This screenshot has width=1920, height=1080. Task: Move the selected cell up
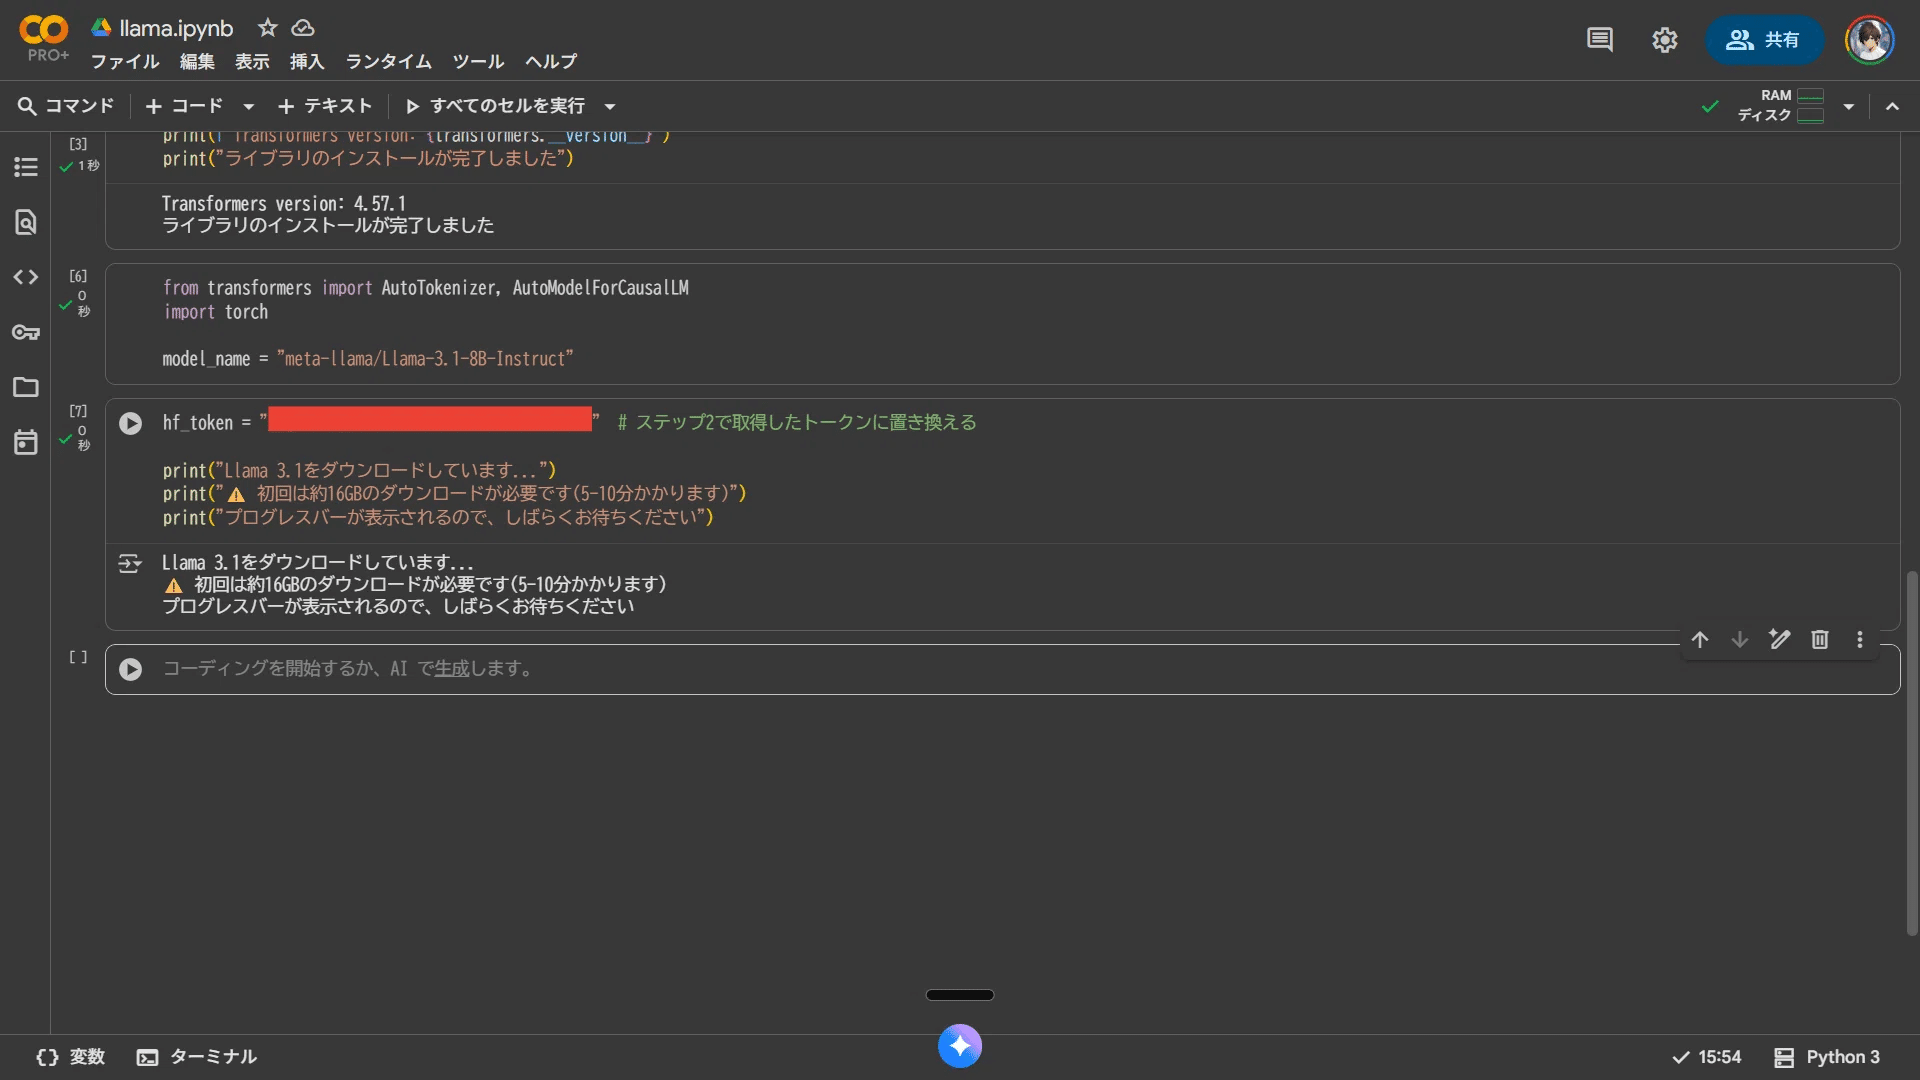(1700, 640)
